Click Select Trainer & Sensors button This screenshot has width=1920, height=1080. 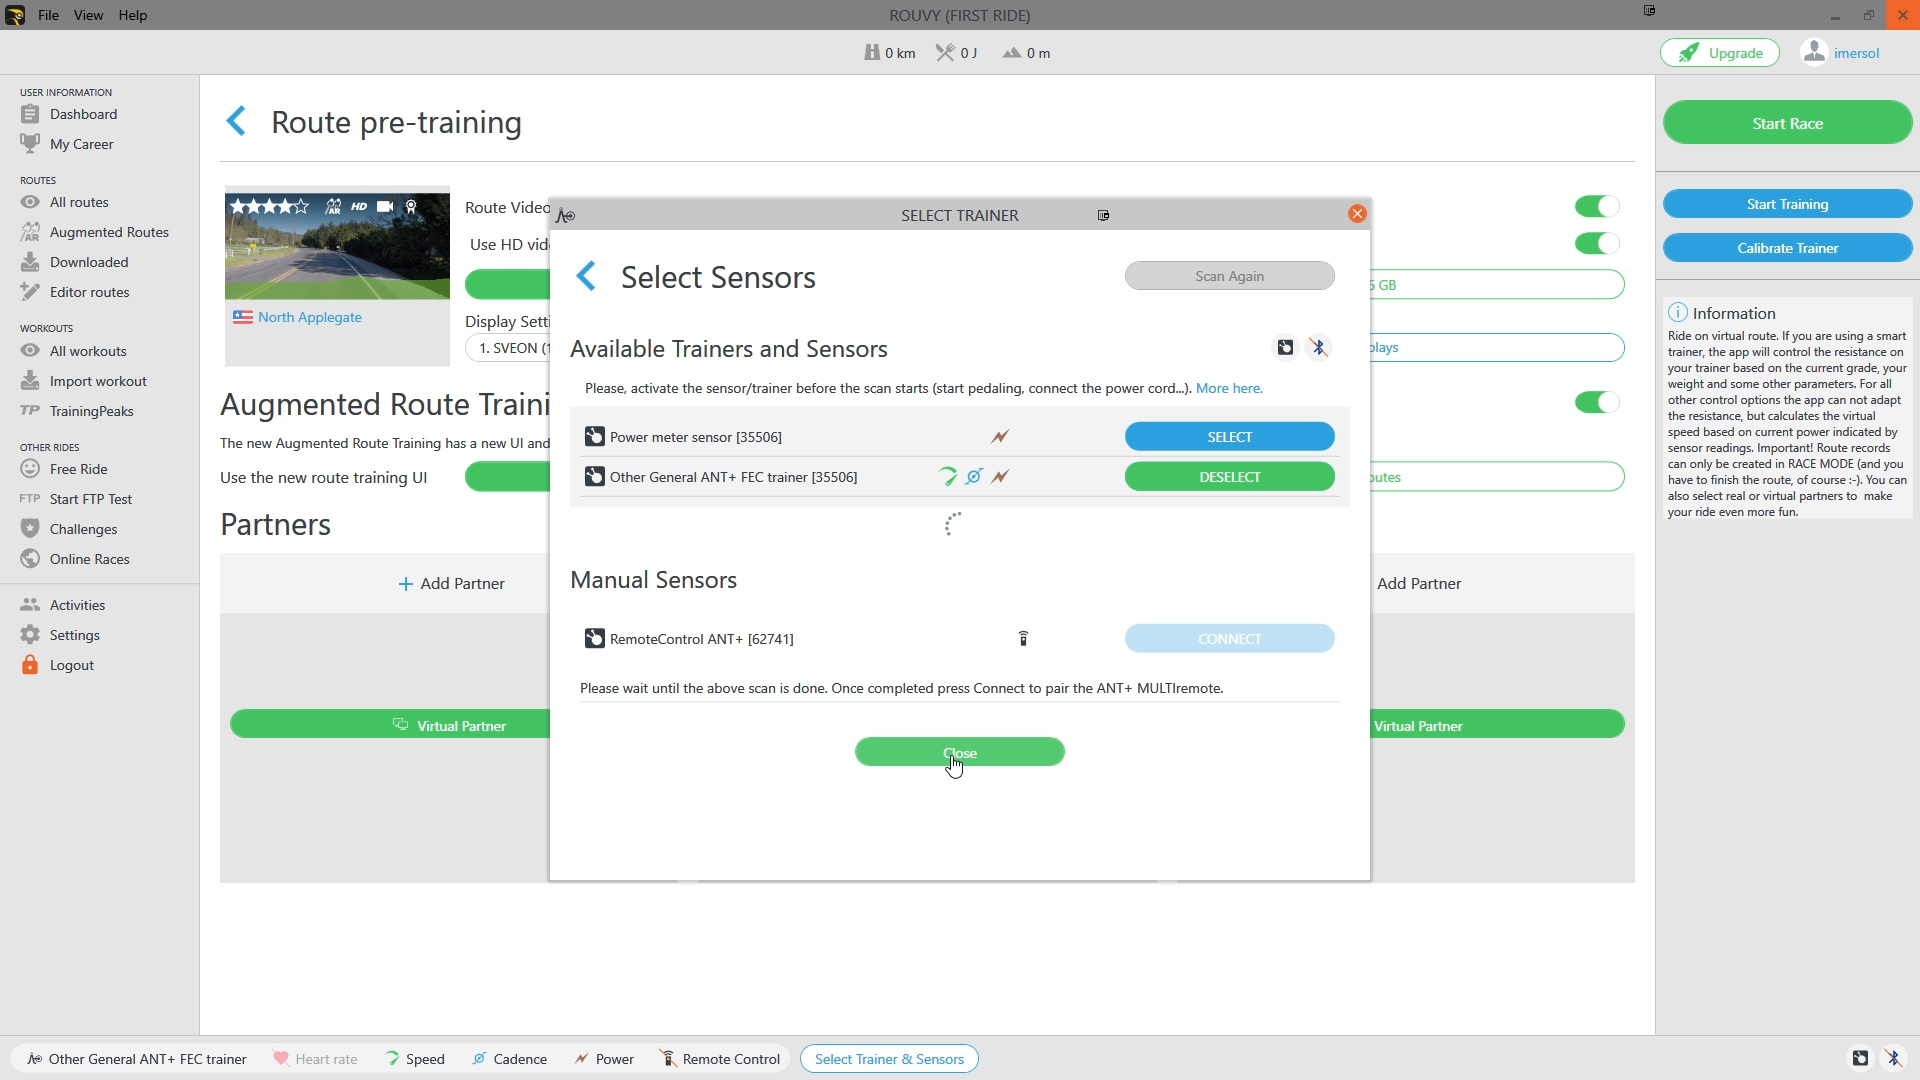click(x=889, y=1059)
